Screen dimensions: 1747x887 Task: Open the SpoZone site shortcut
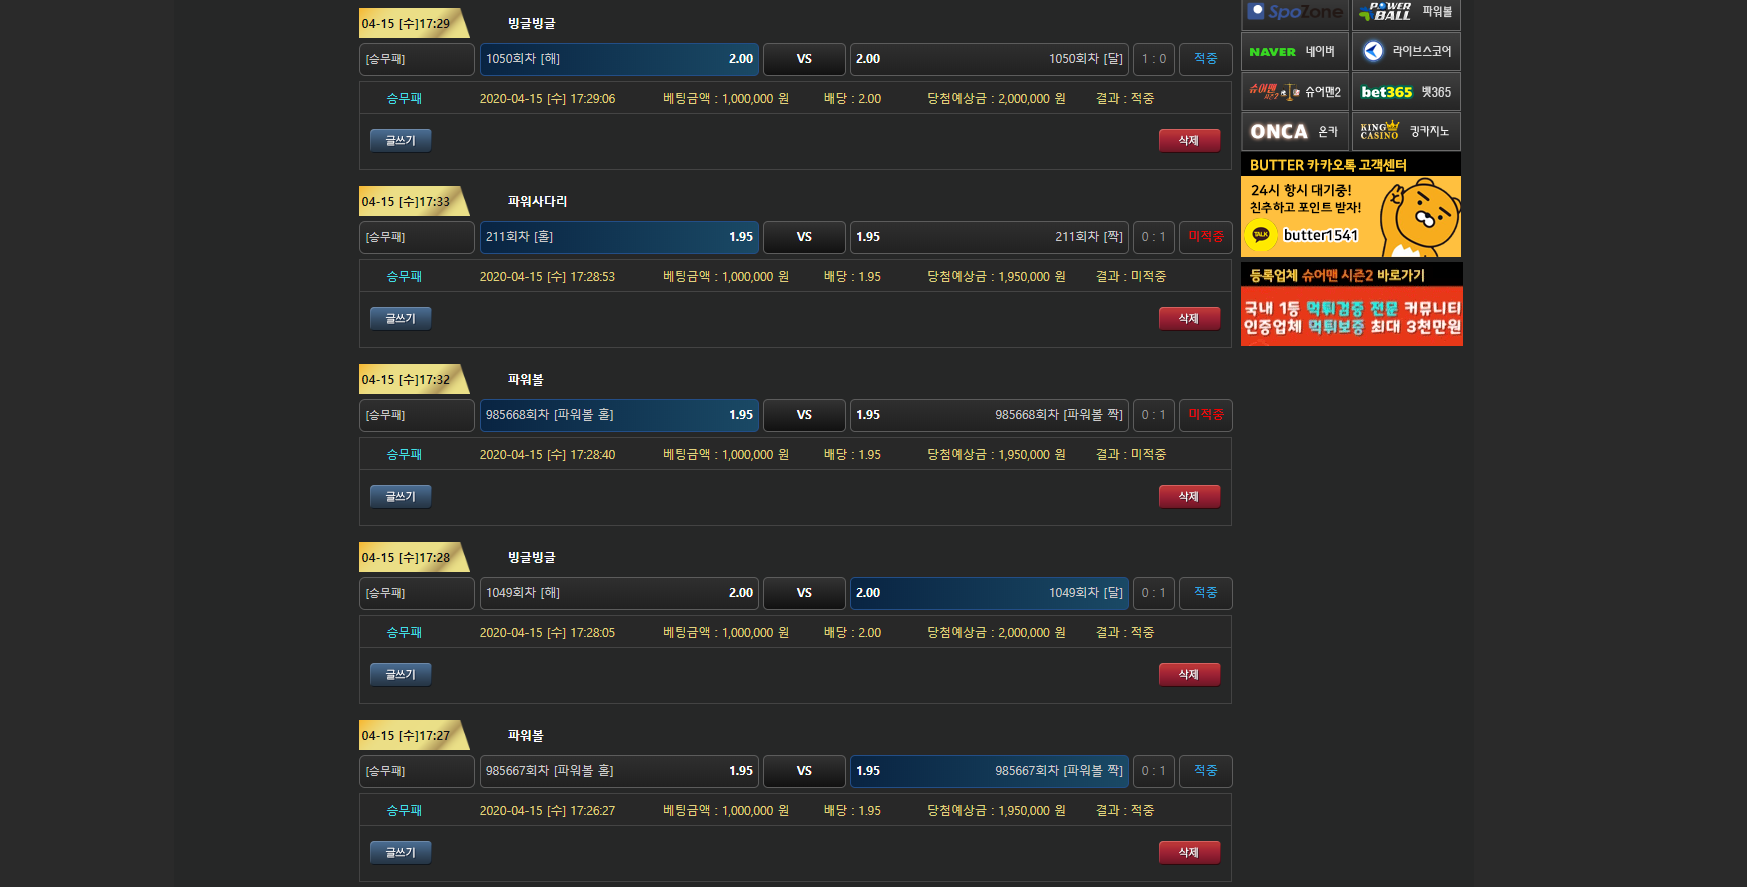tap(1295, 13)
